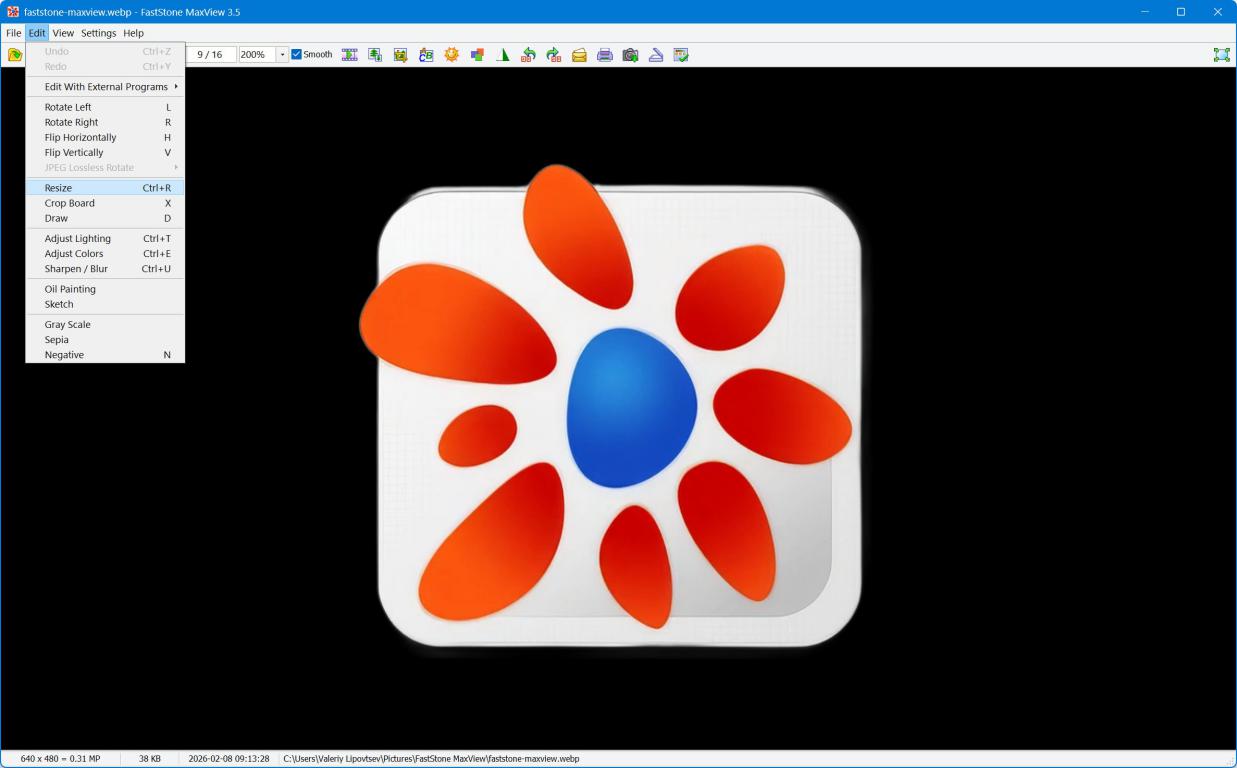
Task: Expand Edit With External Programs submenu
Action: (x=105, y=87)
